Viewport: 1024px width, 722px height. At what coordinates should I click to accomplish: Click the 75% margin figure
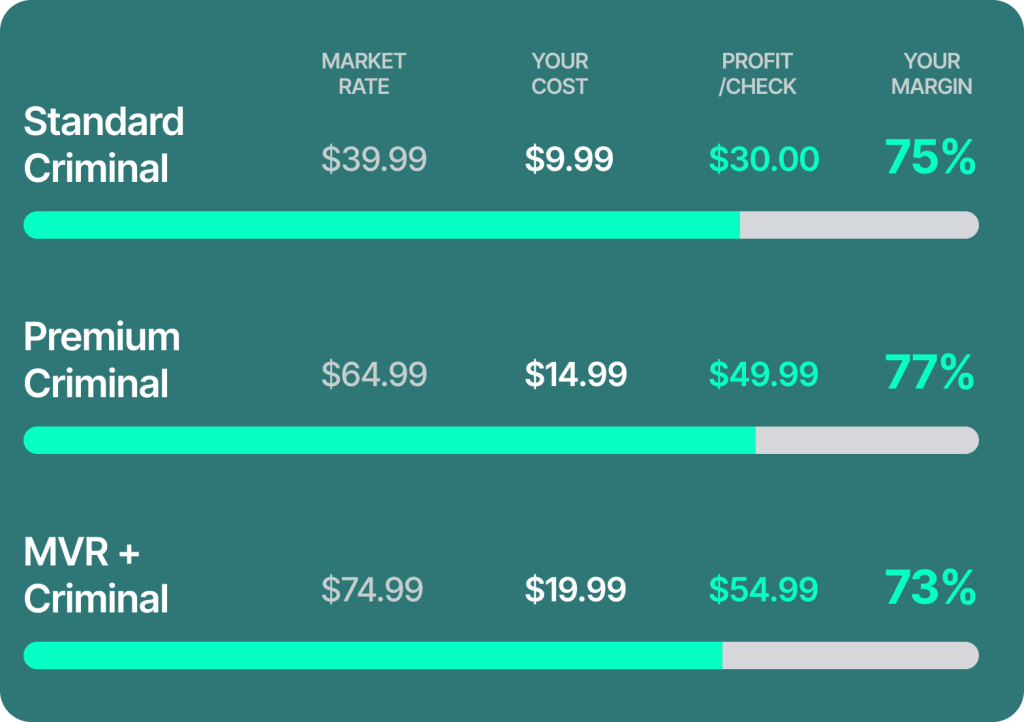(930, 158)
